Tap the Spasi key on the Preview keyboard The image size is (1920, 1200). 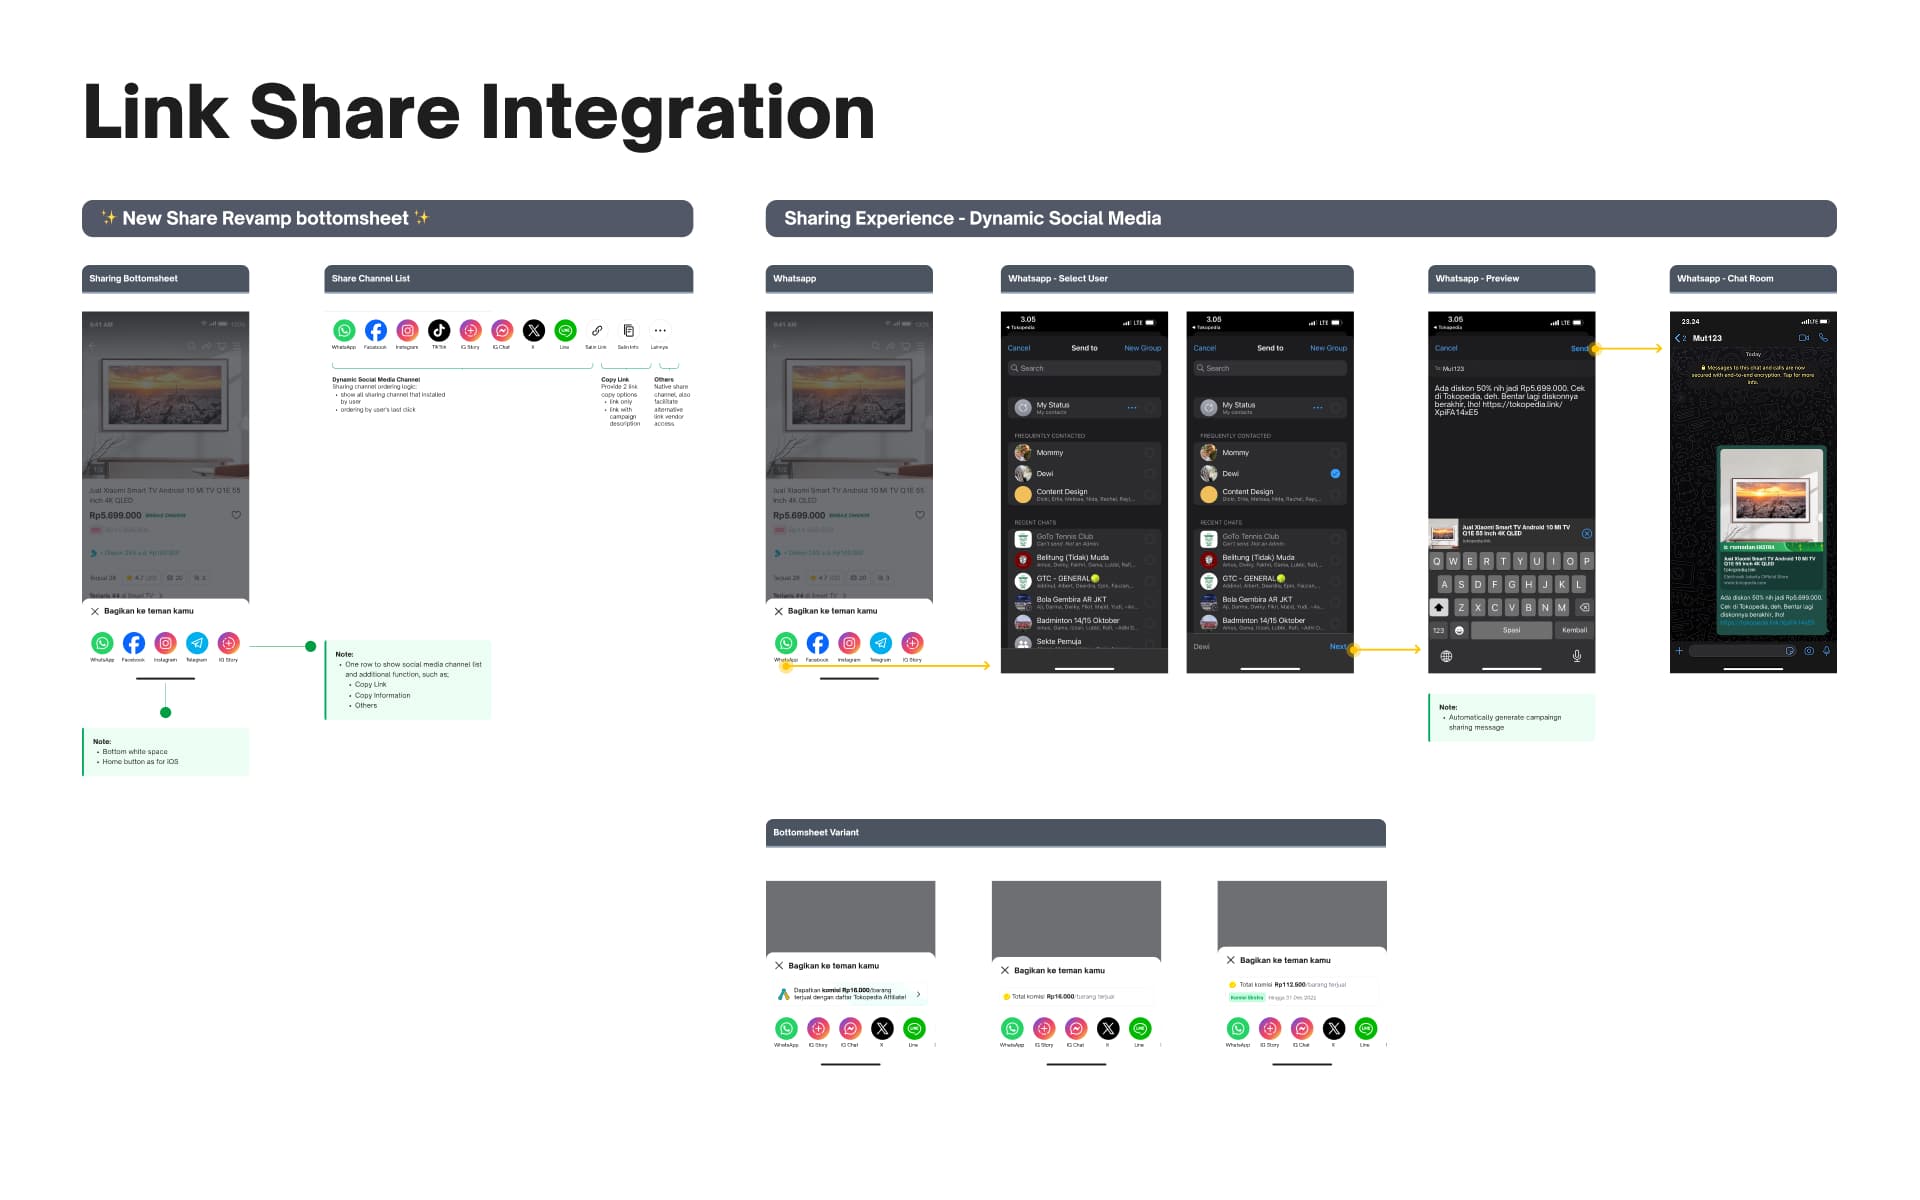click(1512, 631)
